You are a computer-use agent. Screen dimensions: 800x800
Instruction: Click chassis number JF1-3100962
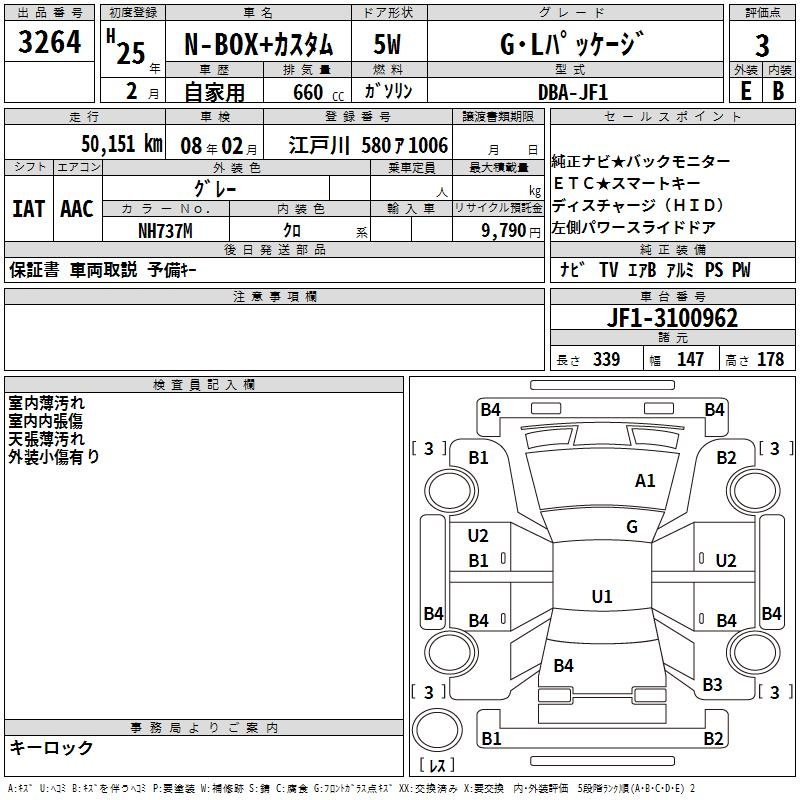point(672,318)
